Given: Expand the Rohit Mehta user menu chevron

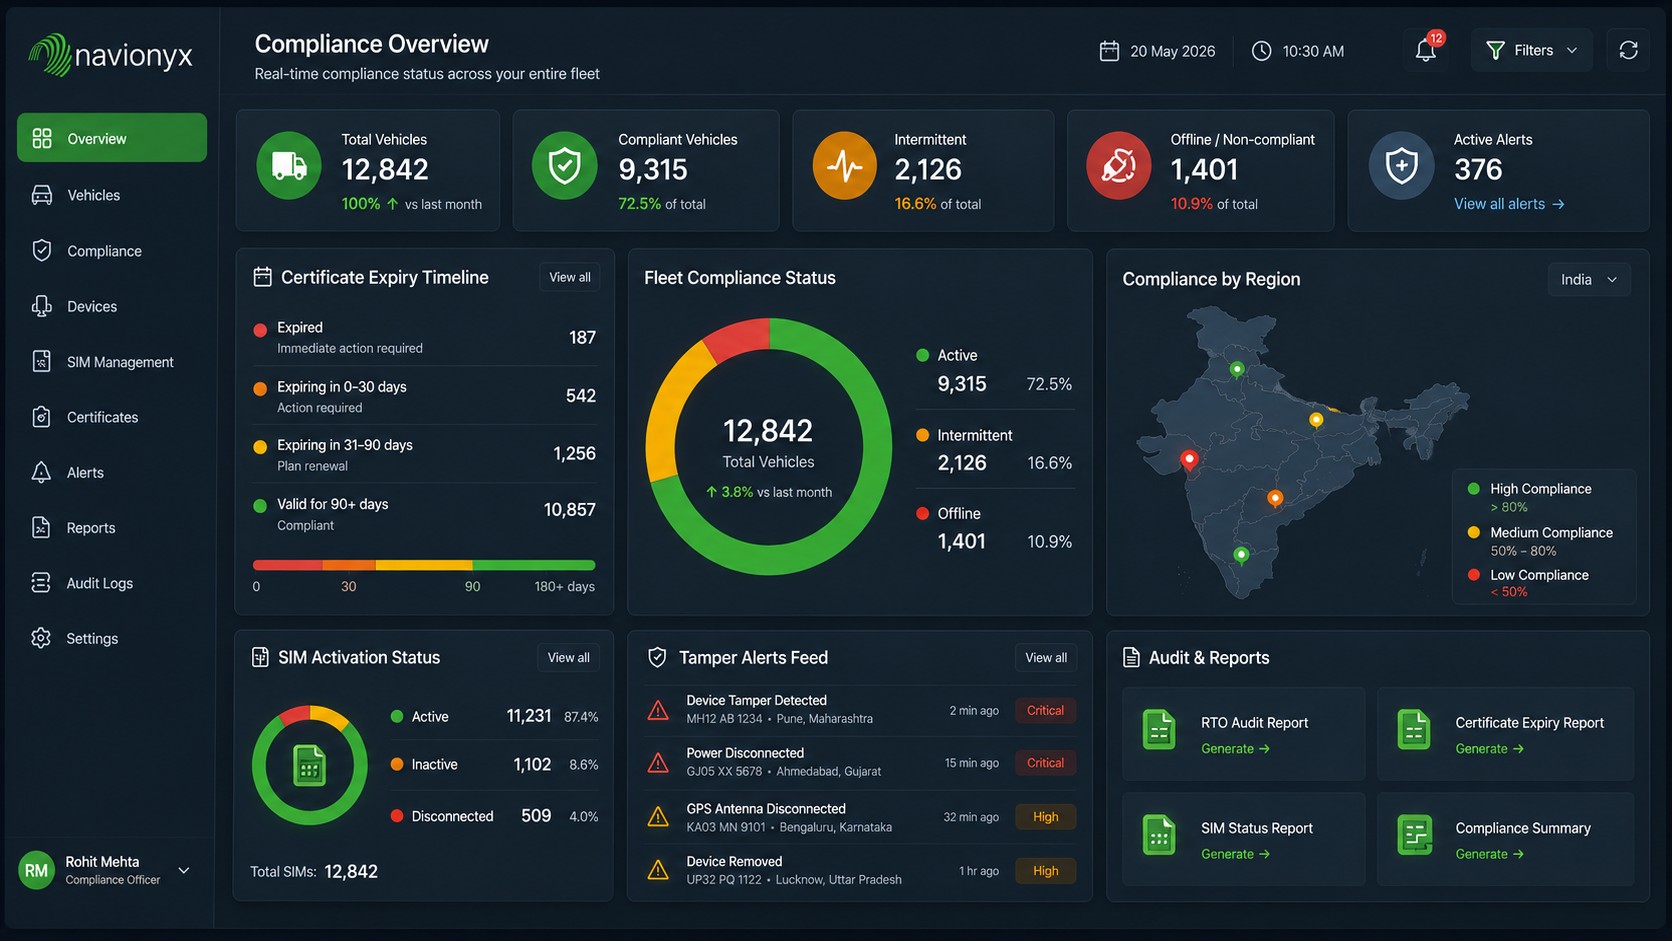Looking at the screenshot, I should coord(184,870).
